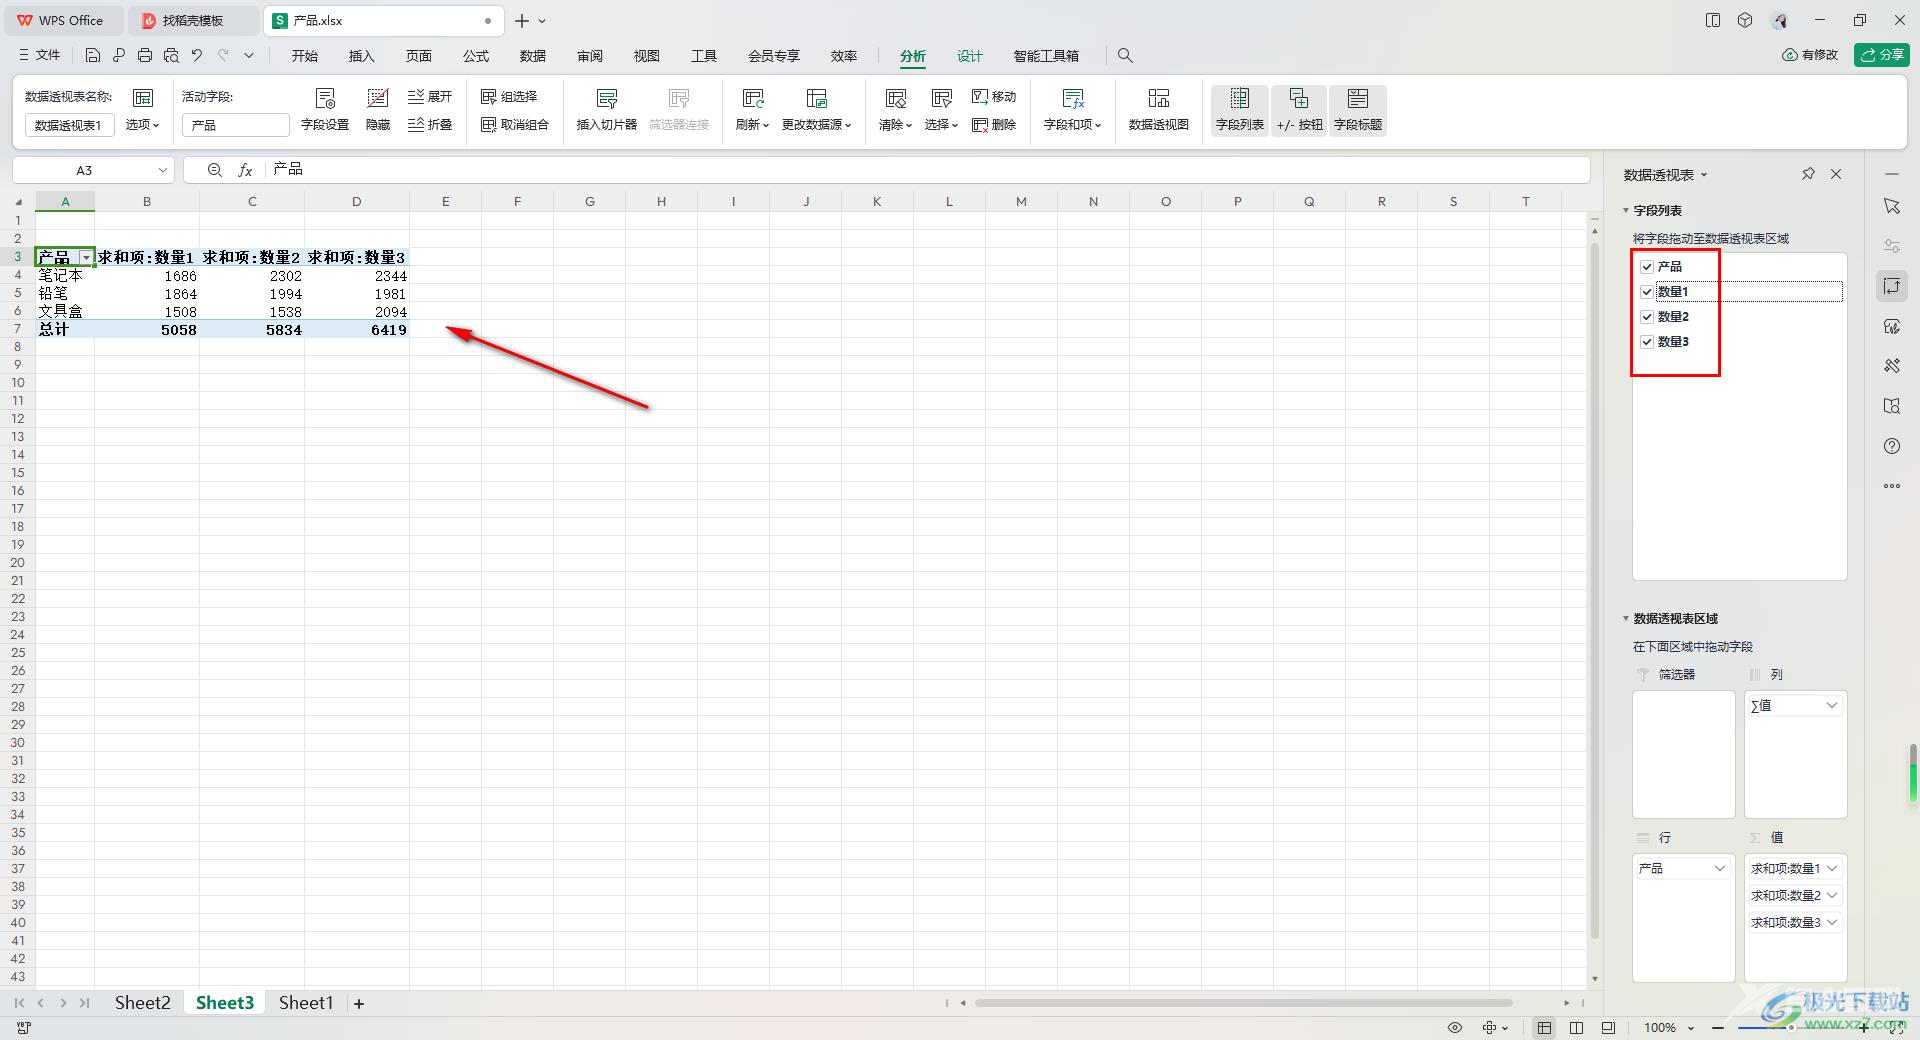Click the Name Box showing A3
The height and width of the screenshot is (1040, 1920).
(94, 170)
